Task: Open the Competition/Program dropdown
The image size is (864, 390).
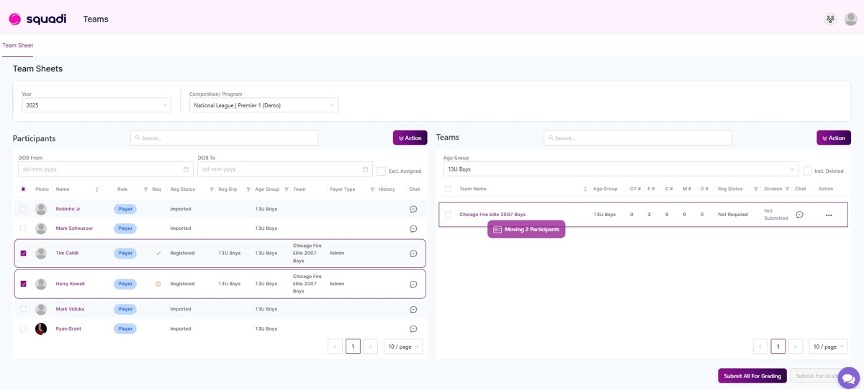Action: pyautogui.click(x=264, y=105)
